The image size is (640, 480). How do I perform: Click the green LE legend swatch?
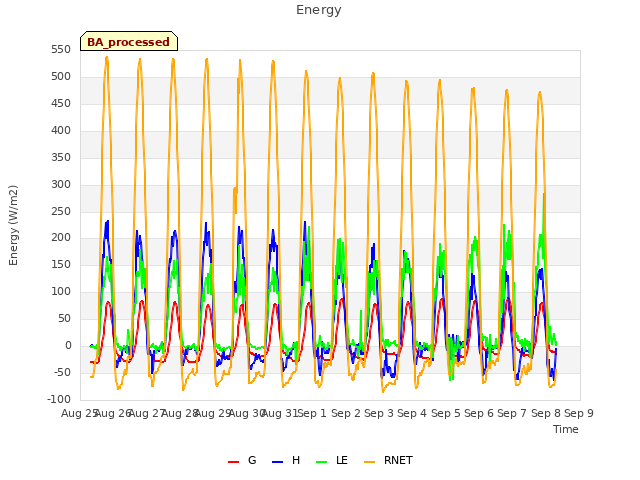pyautogui.click(x=322, y=462)
